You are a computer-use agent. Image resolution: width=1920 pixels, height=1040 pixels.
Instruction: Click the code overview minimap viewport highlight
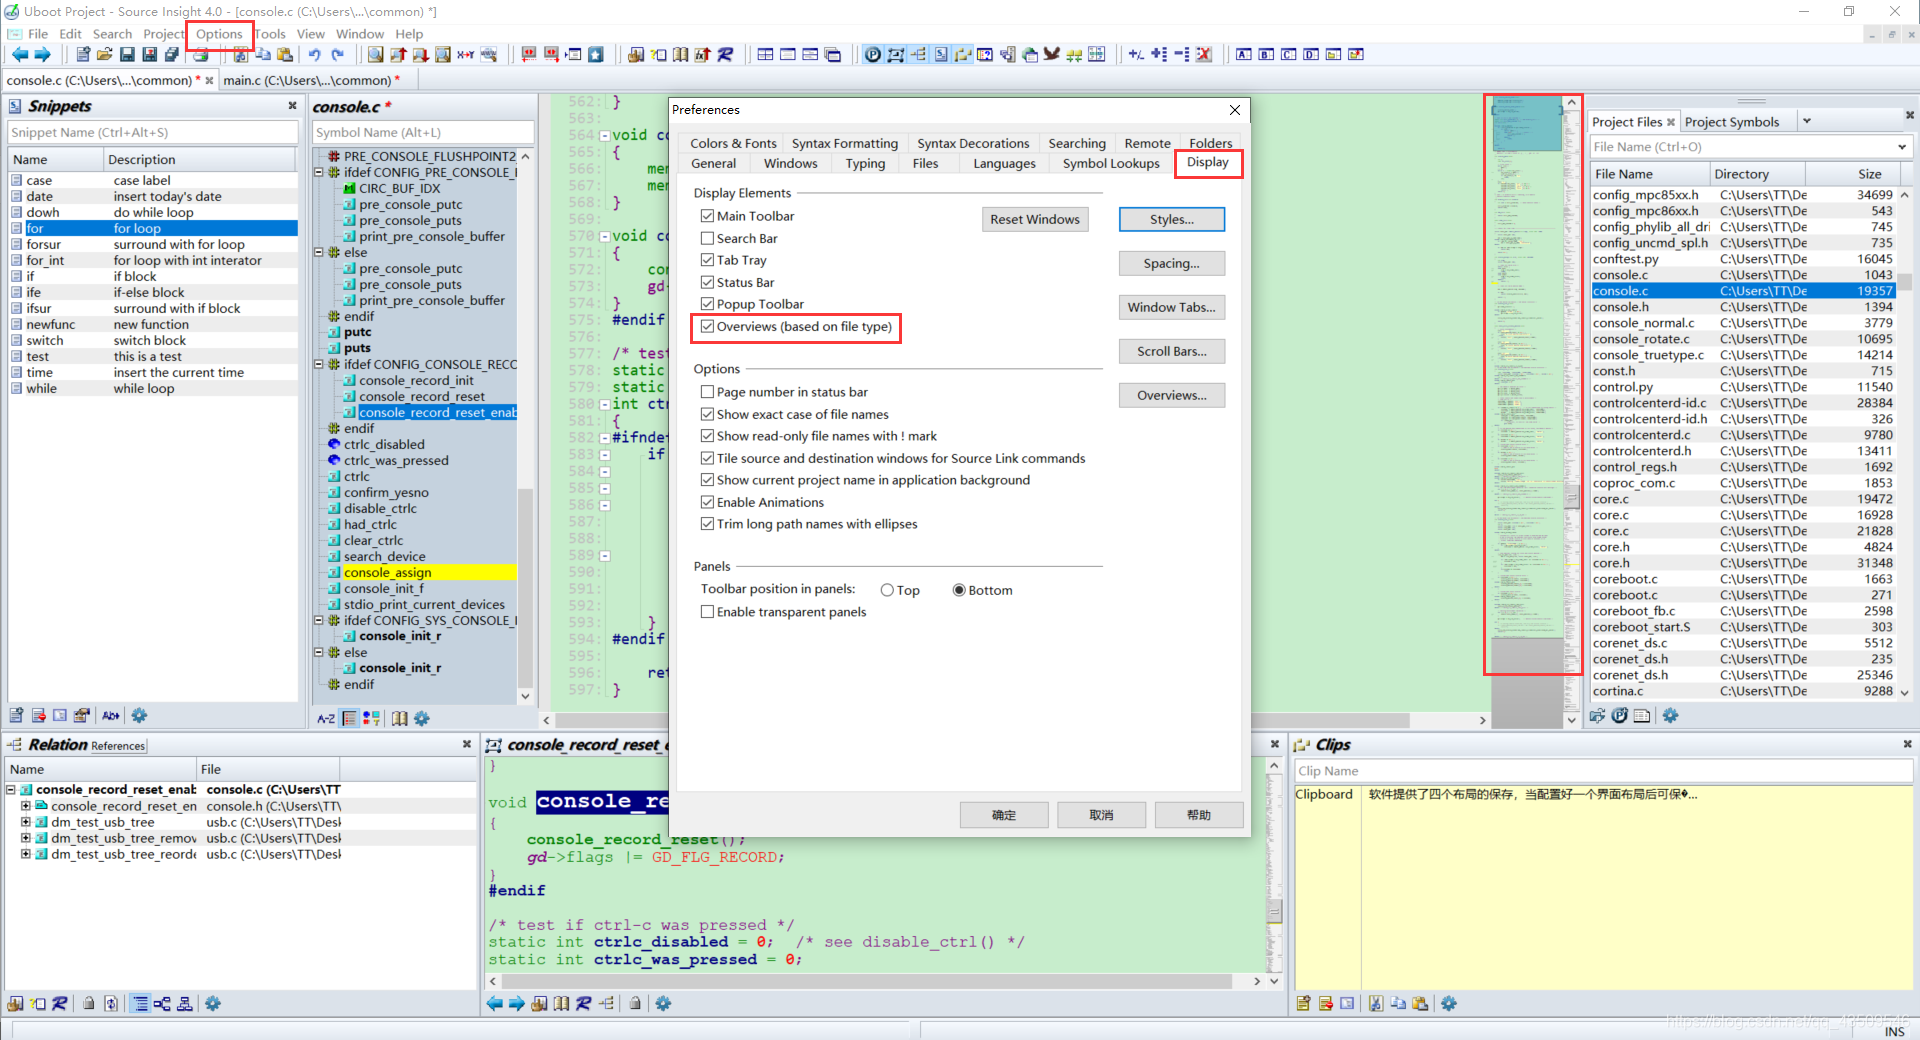pyautogui.click(x=1526, y=124)
